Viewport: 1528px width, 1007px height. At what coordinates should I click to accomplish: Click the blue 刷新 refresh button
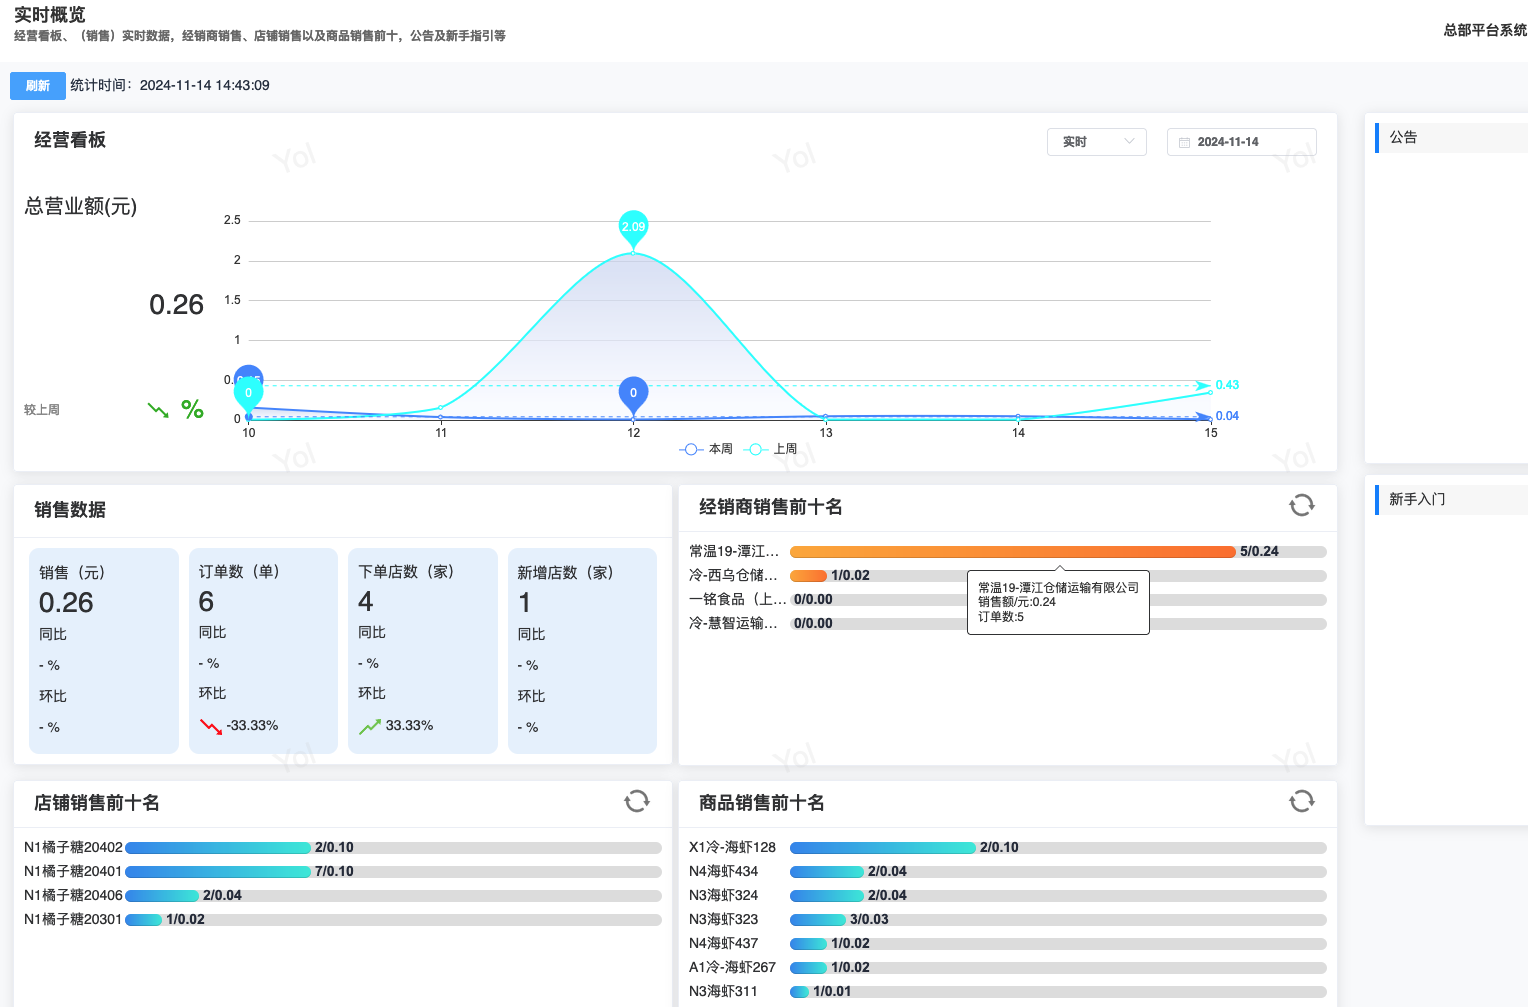[x=38, y=86]
